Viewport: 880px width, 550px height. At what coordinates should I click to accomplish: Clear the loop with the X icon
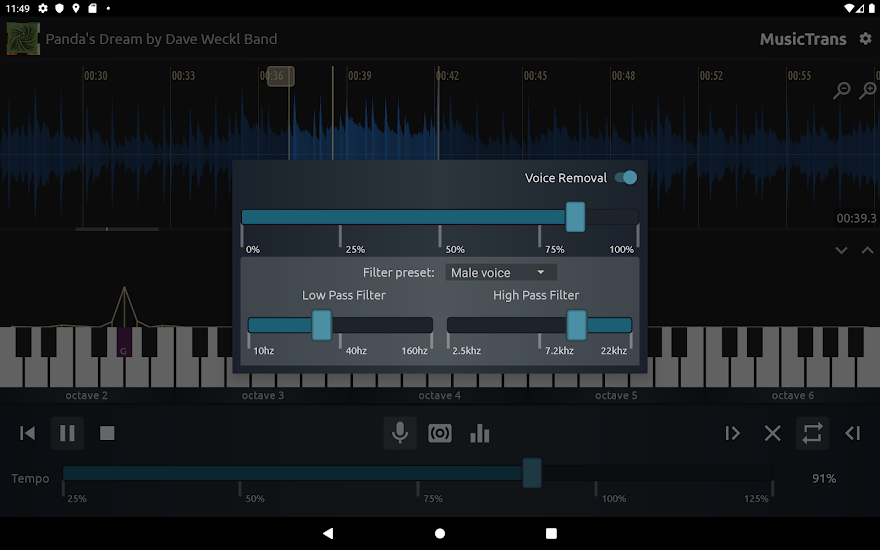[772, 433]
